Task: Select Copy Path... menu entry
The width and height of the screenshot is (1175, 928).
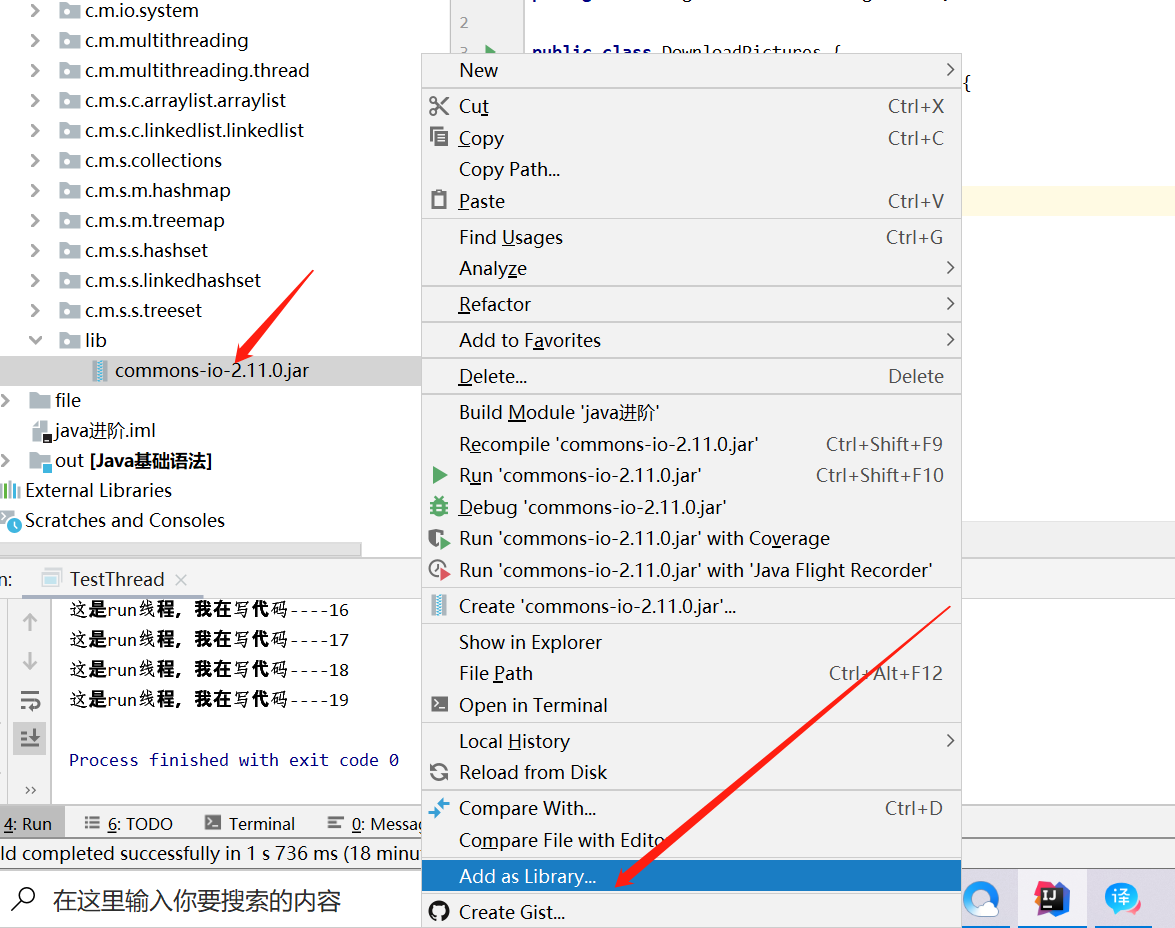Action: (x=691, y=169)
